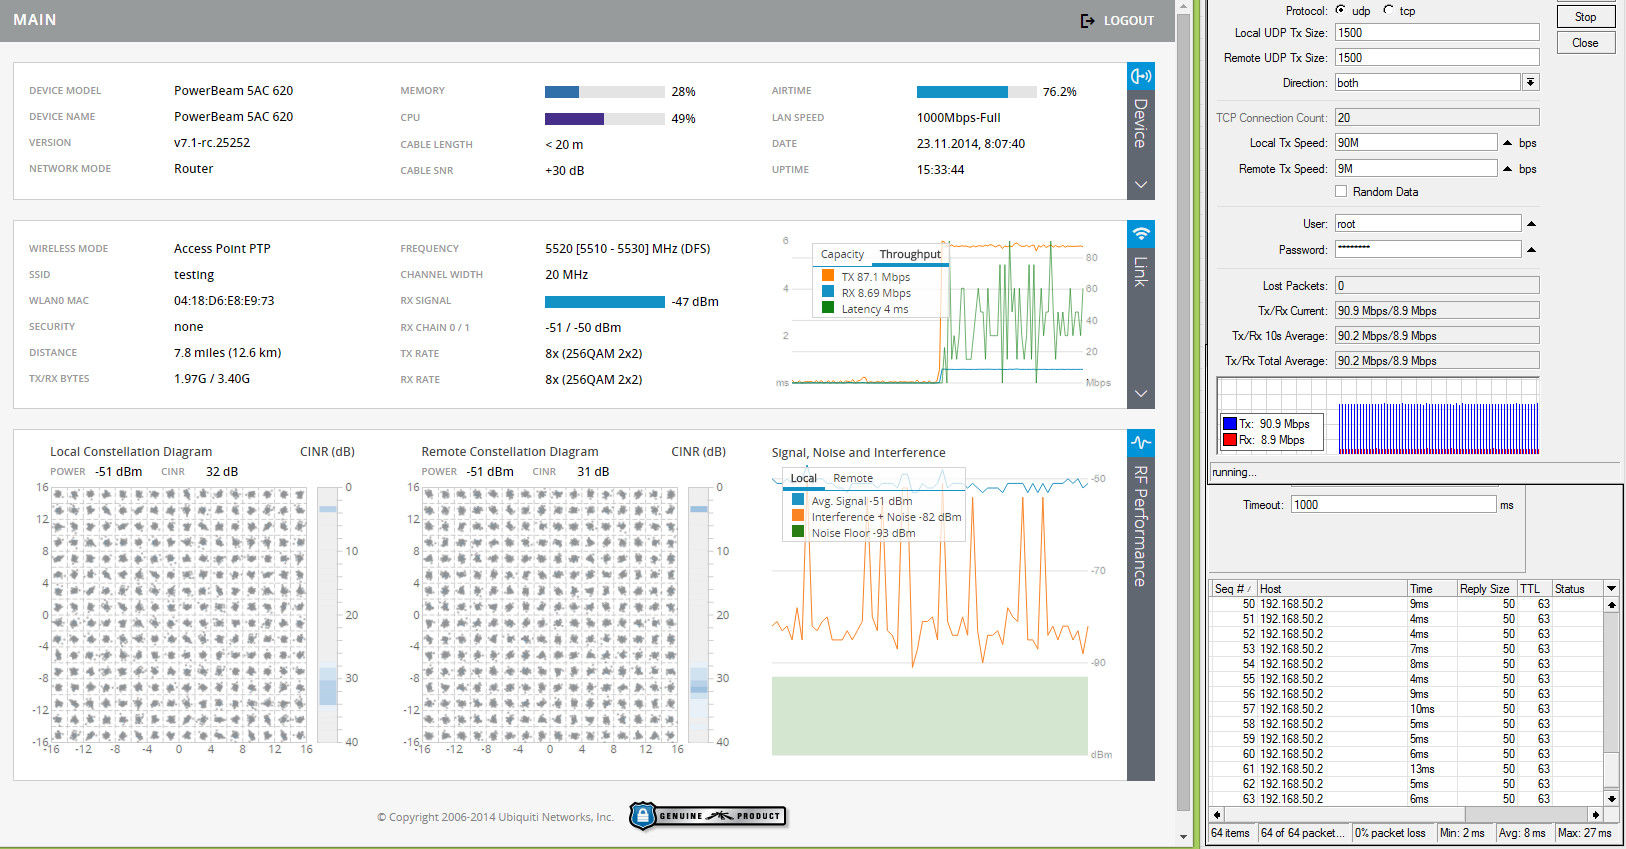Click the Local Tx Speed up arrow
Viewport: 1626px width, 849px height.
pyautogui.click(x=1508, y=143)
